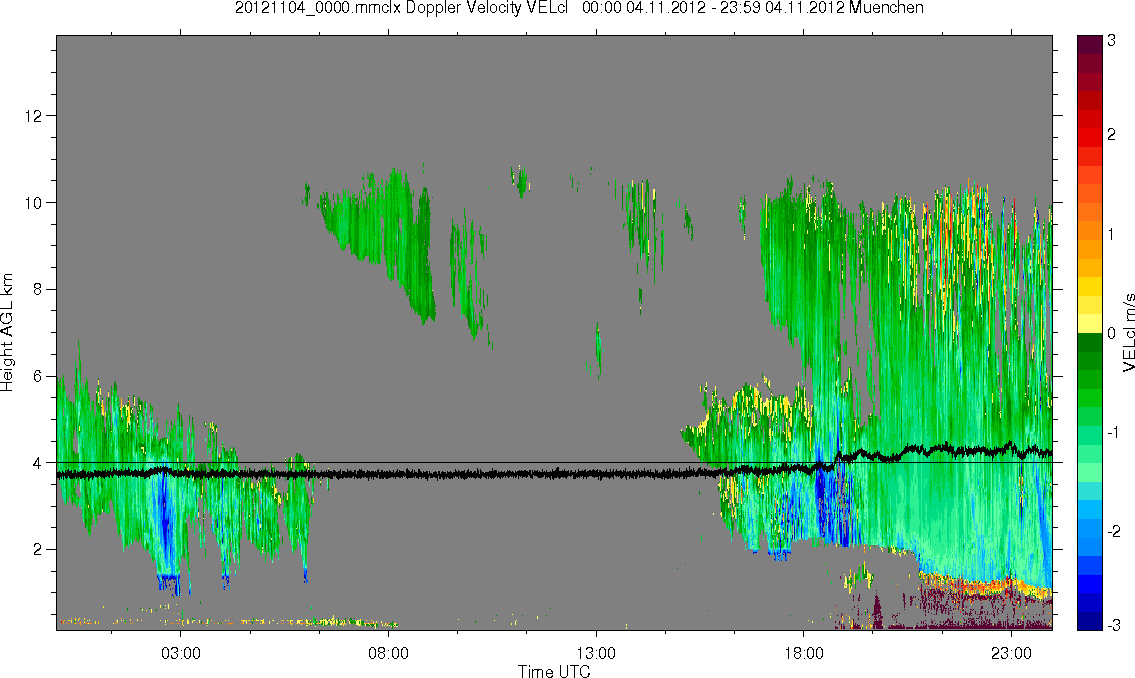Click the 13:00 time tick label
The height and width of the screenshot is (678, 1135).
[596, 653]
